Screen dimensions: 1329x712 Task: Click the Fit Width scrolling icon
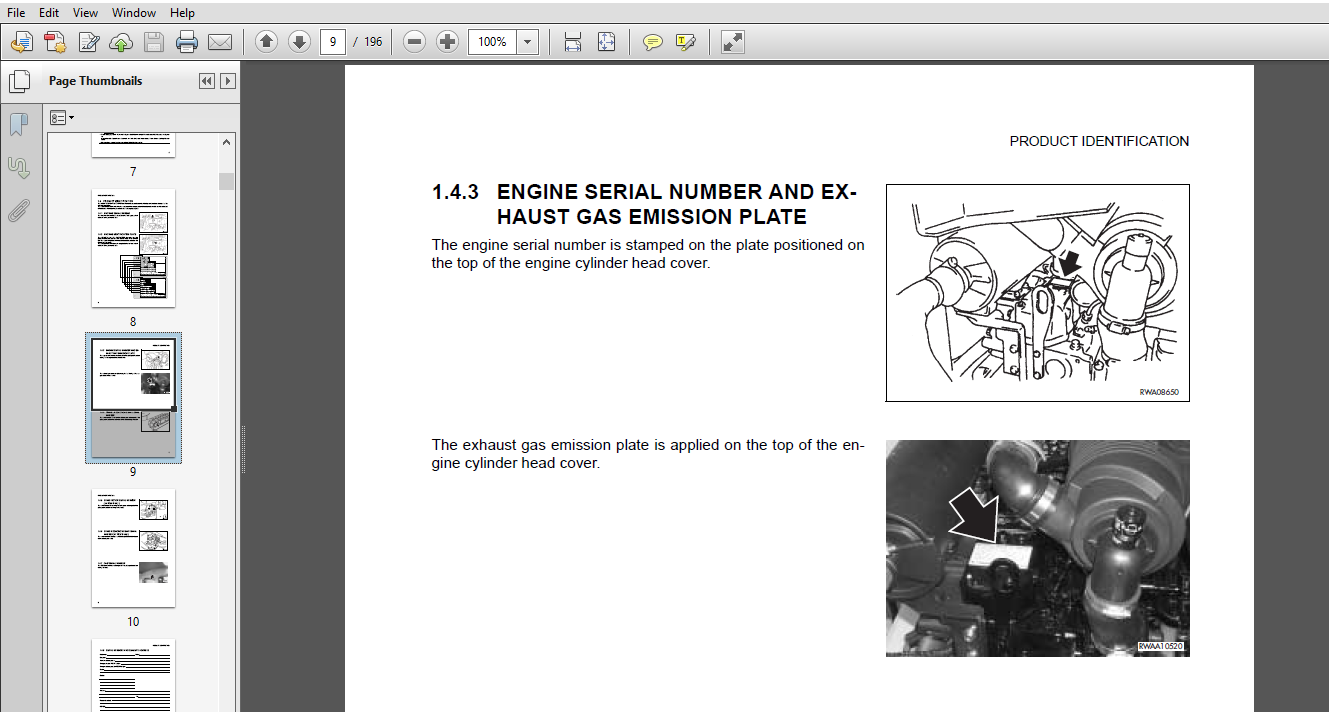573,42
